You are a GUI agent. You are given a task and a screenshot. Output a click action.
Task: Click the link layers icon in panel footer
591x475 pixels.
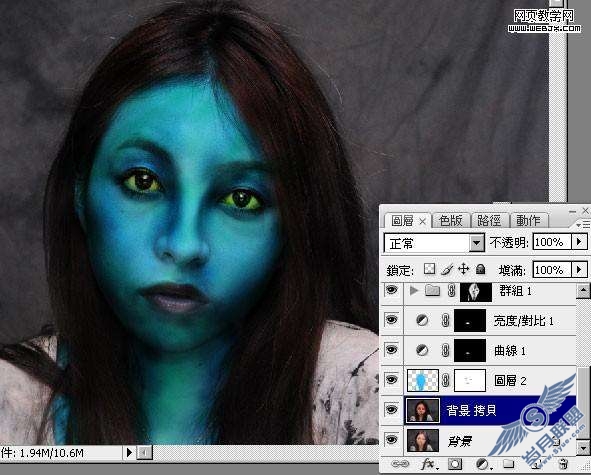(x=400, y=464)
